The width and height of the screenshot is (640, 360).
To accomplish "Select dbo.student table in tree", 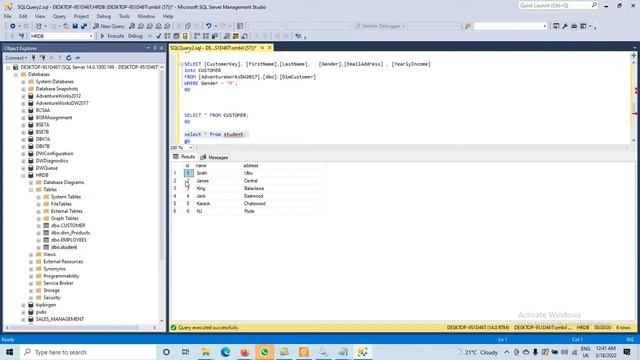I will [x=64, y=247].
